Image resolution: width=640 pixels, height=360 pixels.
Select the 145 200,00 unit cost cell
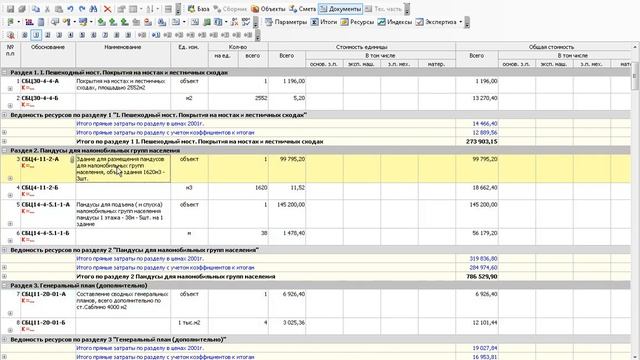point(287,214)
